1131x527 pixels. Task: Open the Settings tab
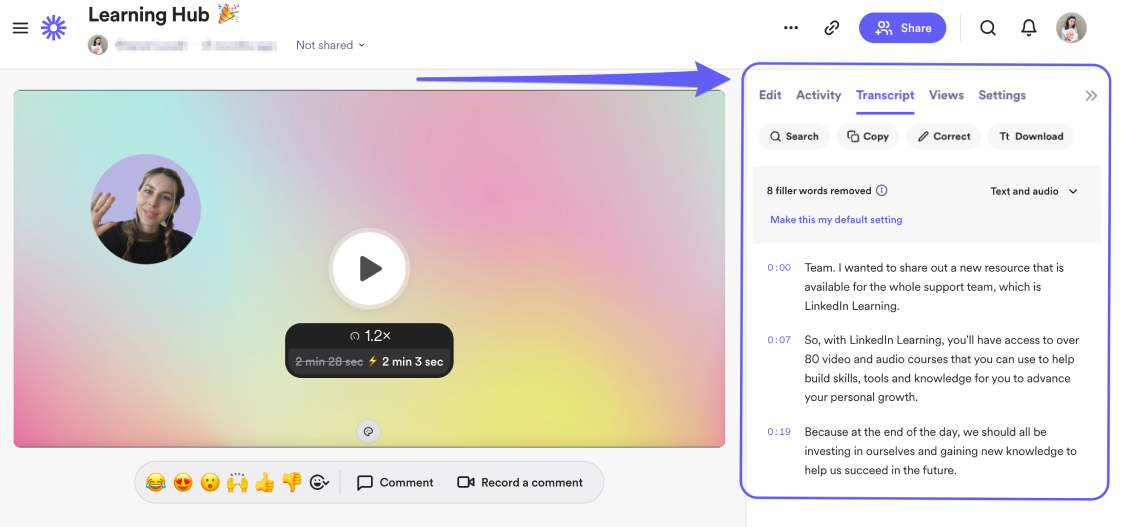[x=1002, y=95]
